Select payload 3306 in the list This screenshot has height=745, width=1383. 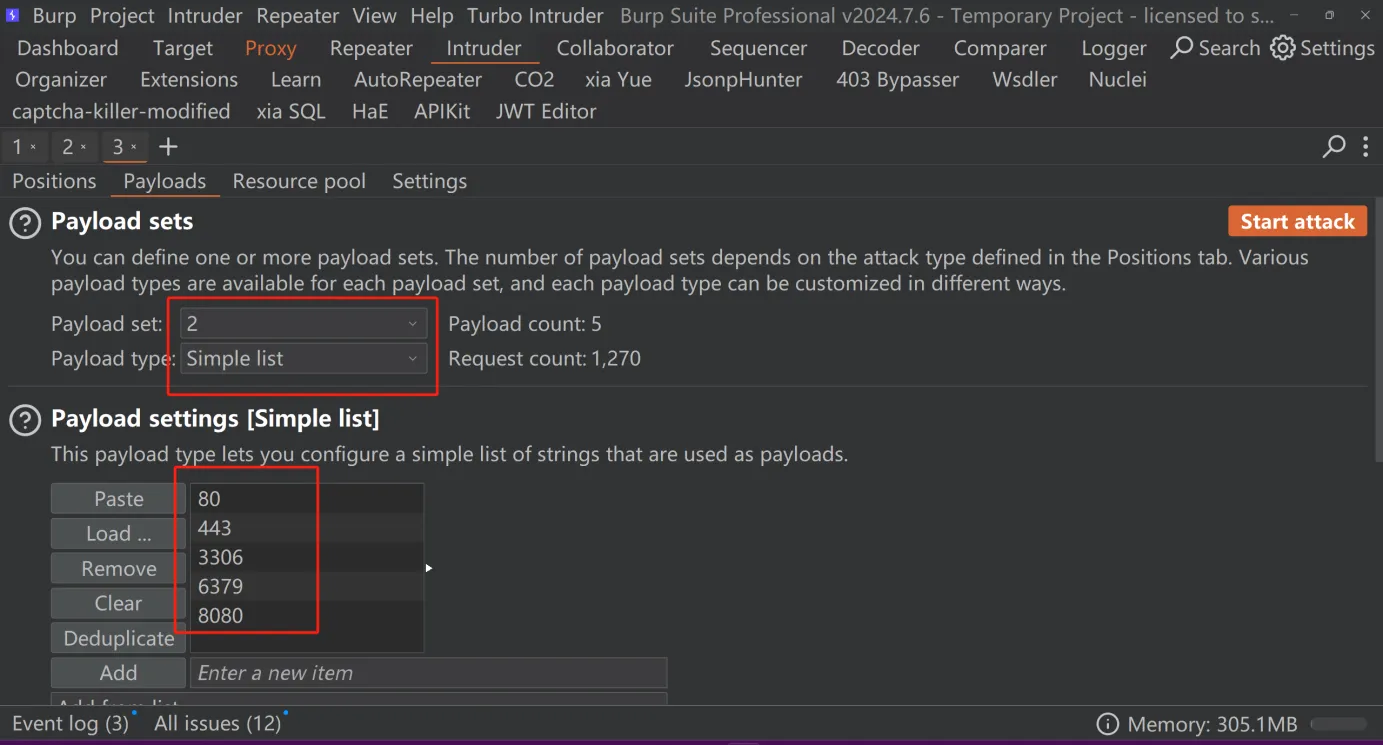pos(307,557)
